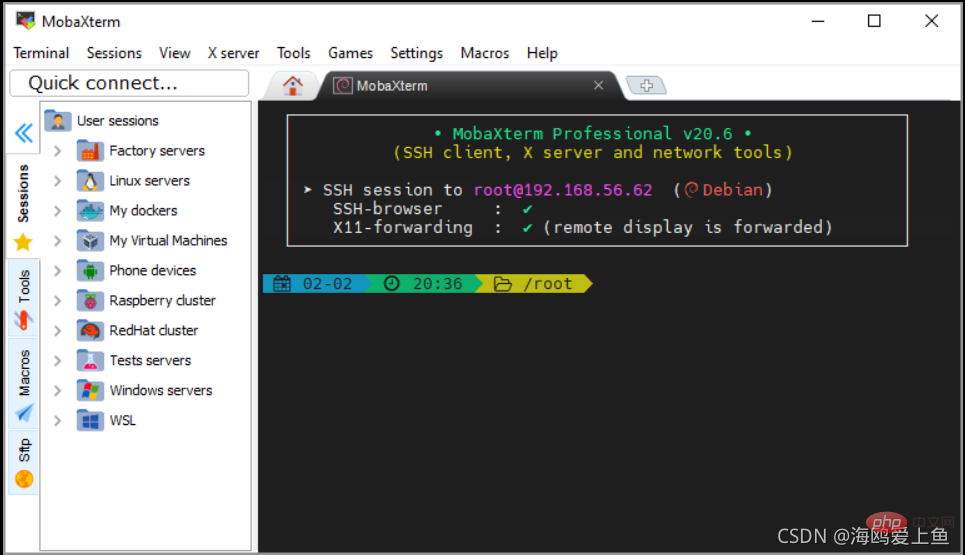Open the View menu
This screenshot has height=555, width=965.
tap(175, 53)
